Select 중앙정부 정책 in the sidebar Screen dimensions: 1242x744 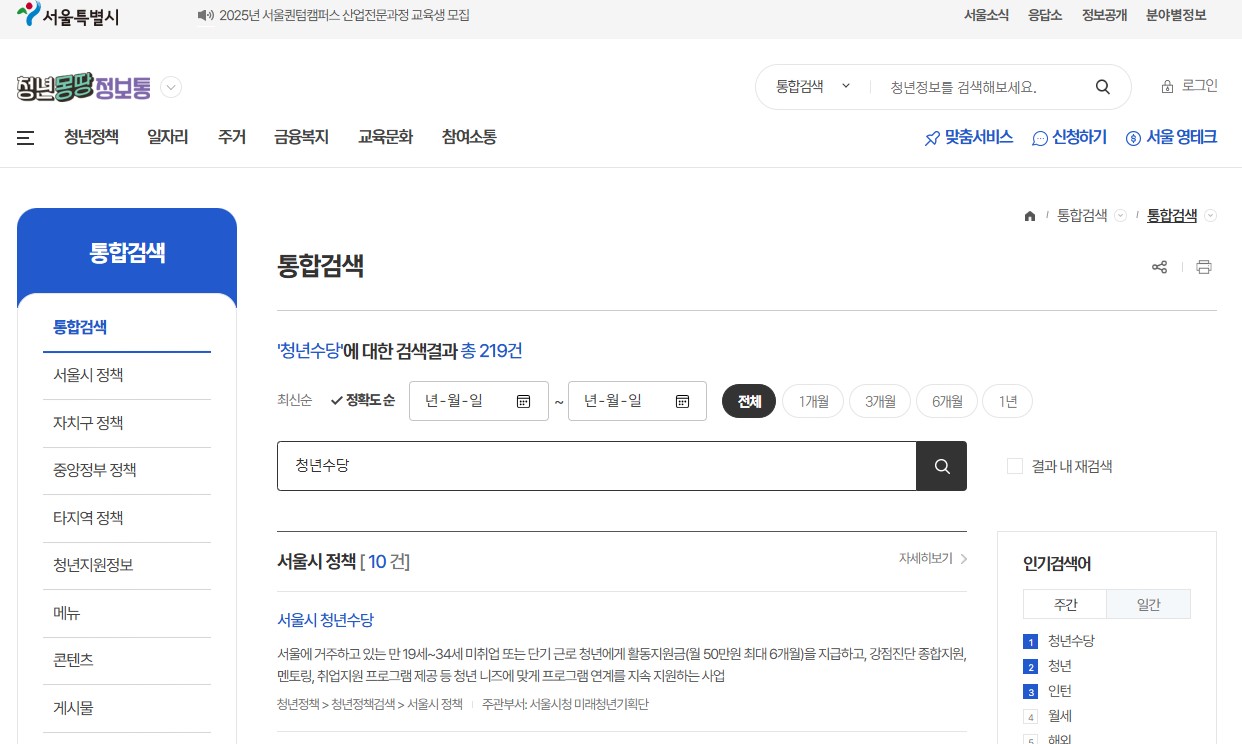click(x=127, y=470)
